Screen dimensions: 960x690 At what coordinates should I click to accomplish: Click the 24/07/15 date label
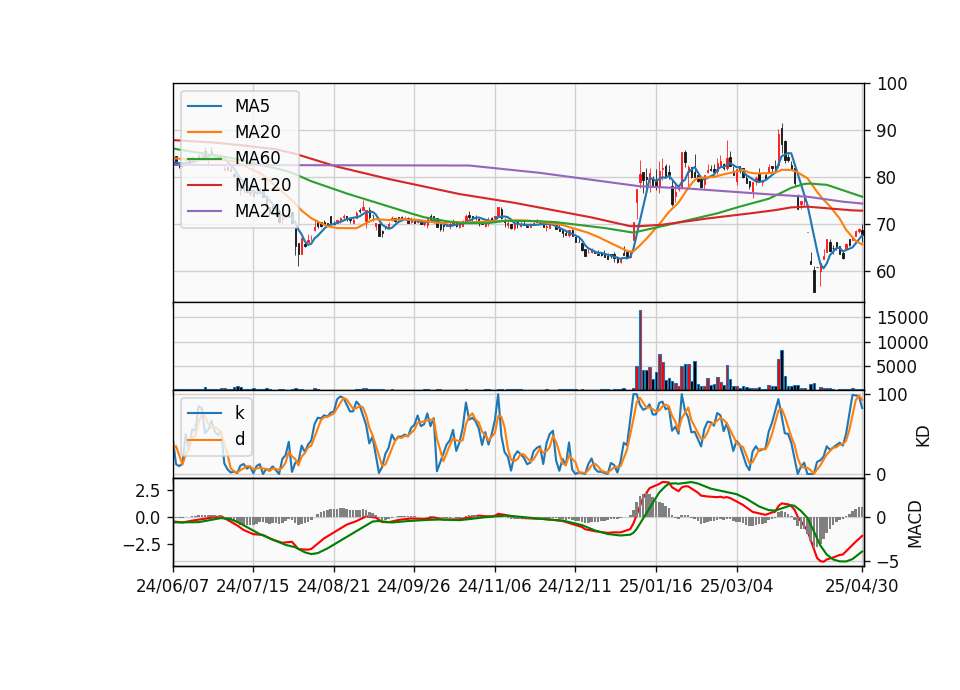[253, 586]
